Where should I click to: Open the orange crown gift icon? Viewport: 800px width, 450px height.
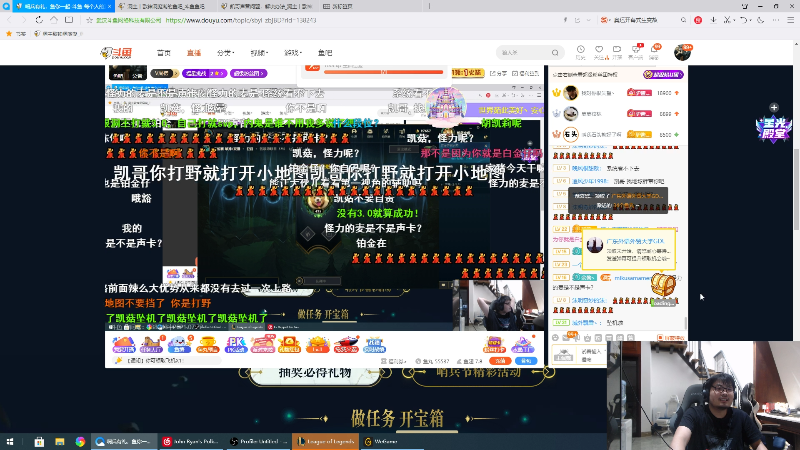point(317,345)
